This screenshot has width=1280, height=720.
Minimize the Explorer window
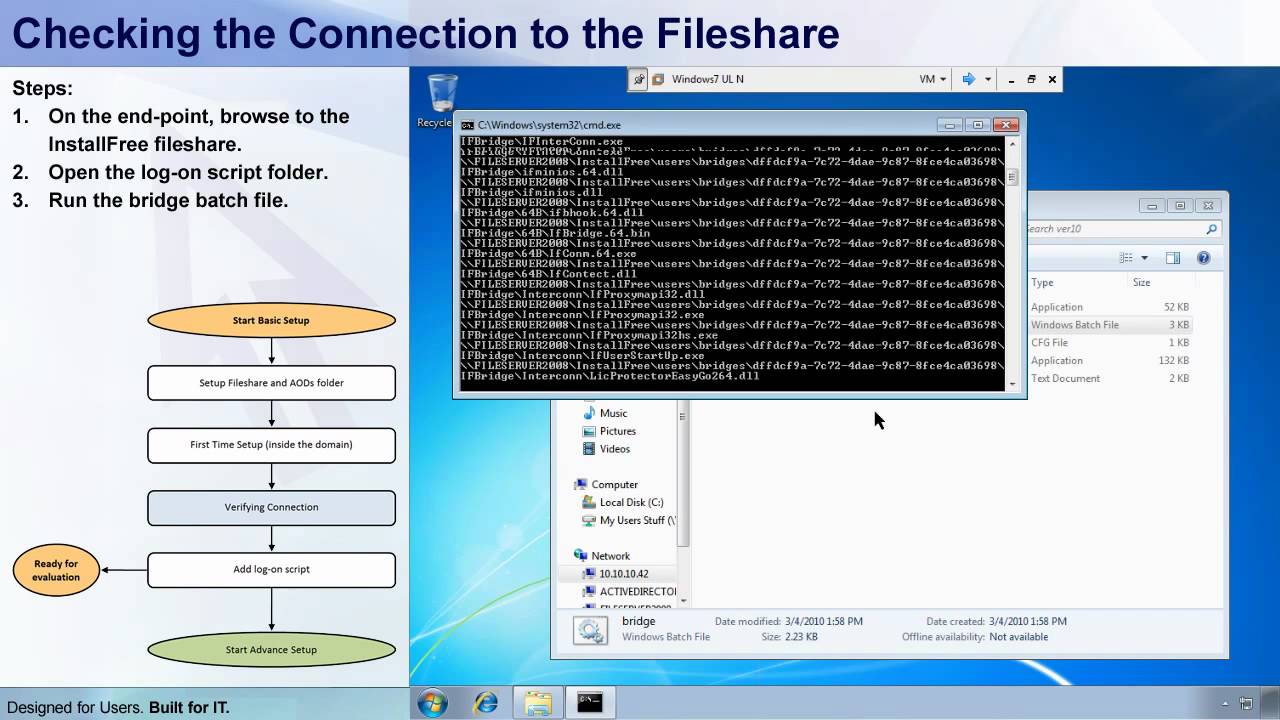click(1152, 206)
